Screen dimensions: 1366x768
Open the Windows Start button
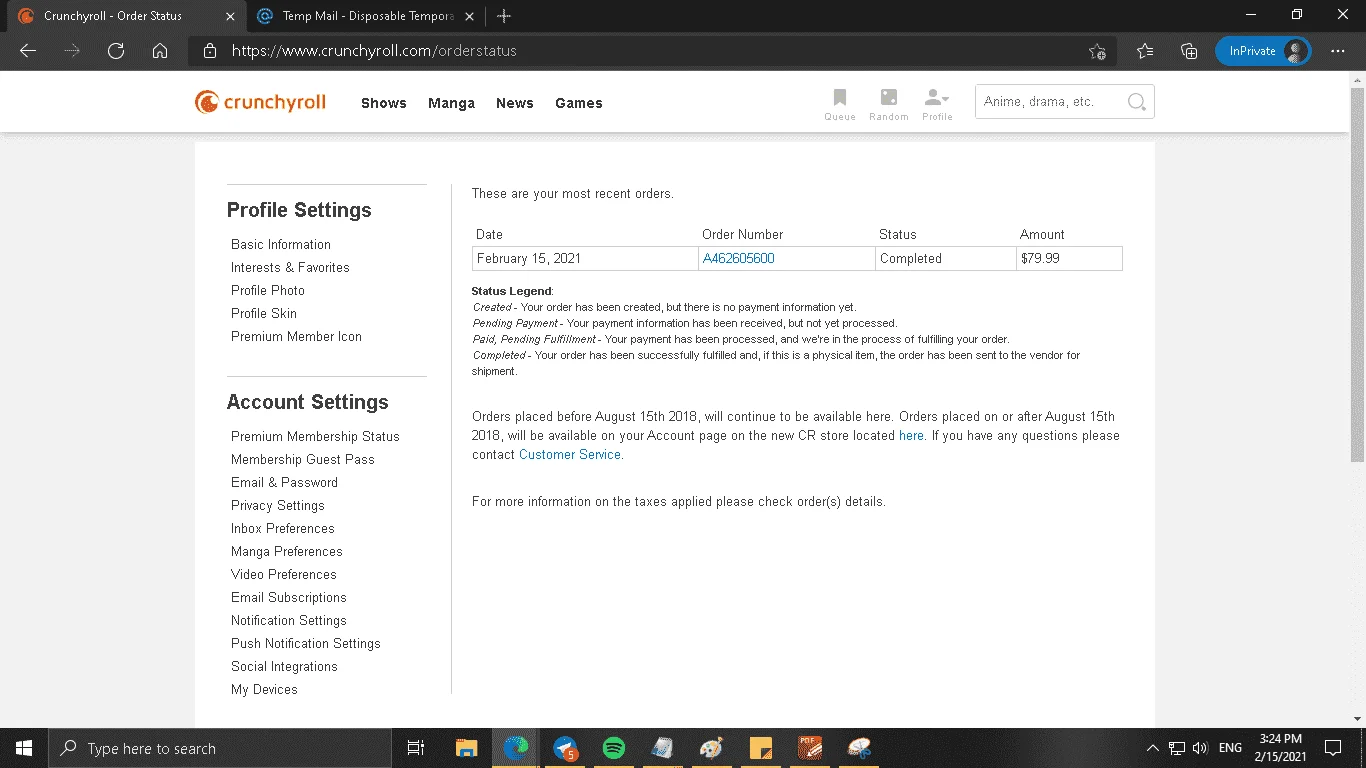point(24,748)
